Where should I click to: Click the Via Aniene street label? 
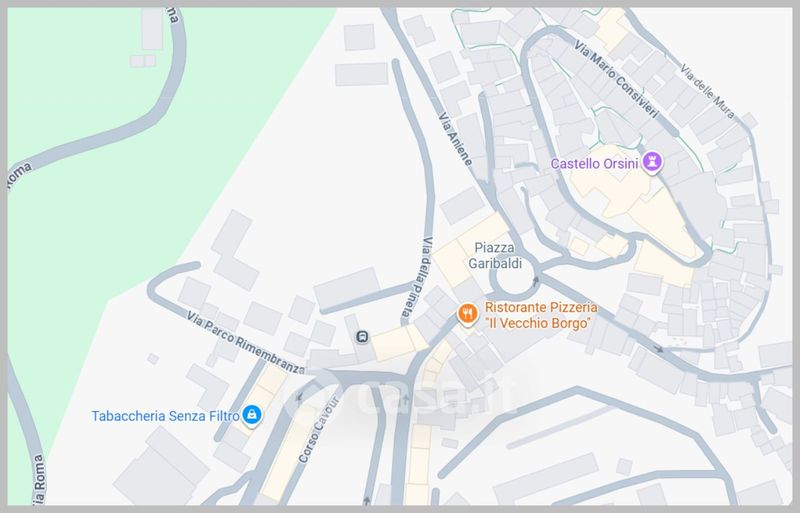455,138
